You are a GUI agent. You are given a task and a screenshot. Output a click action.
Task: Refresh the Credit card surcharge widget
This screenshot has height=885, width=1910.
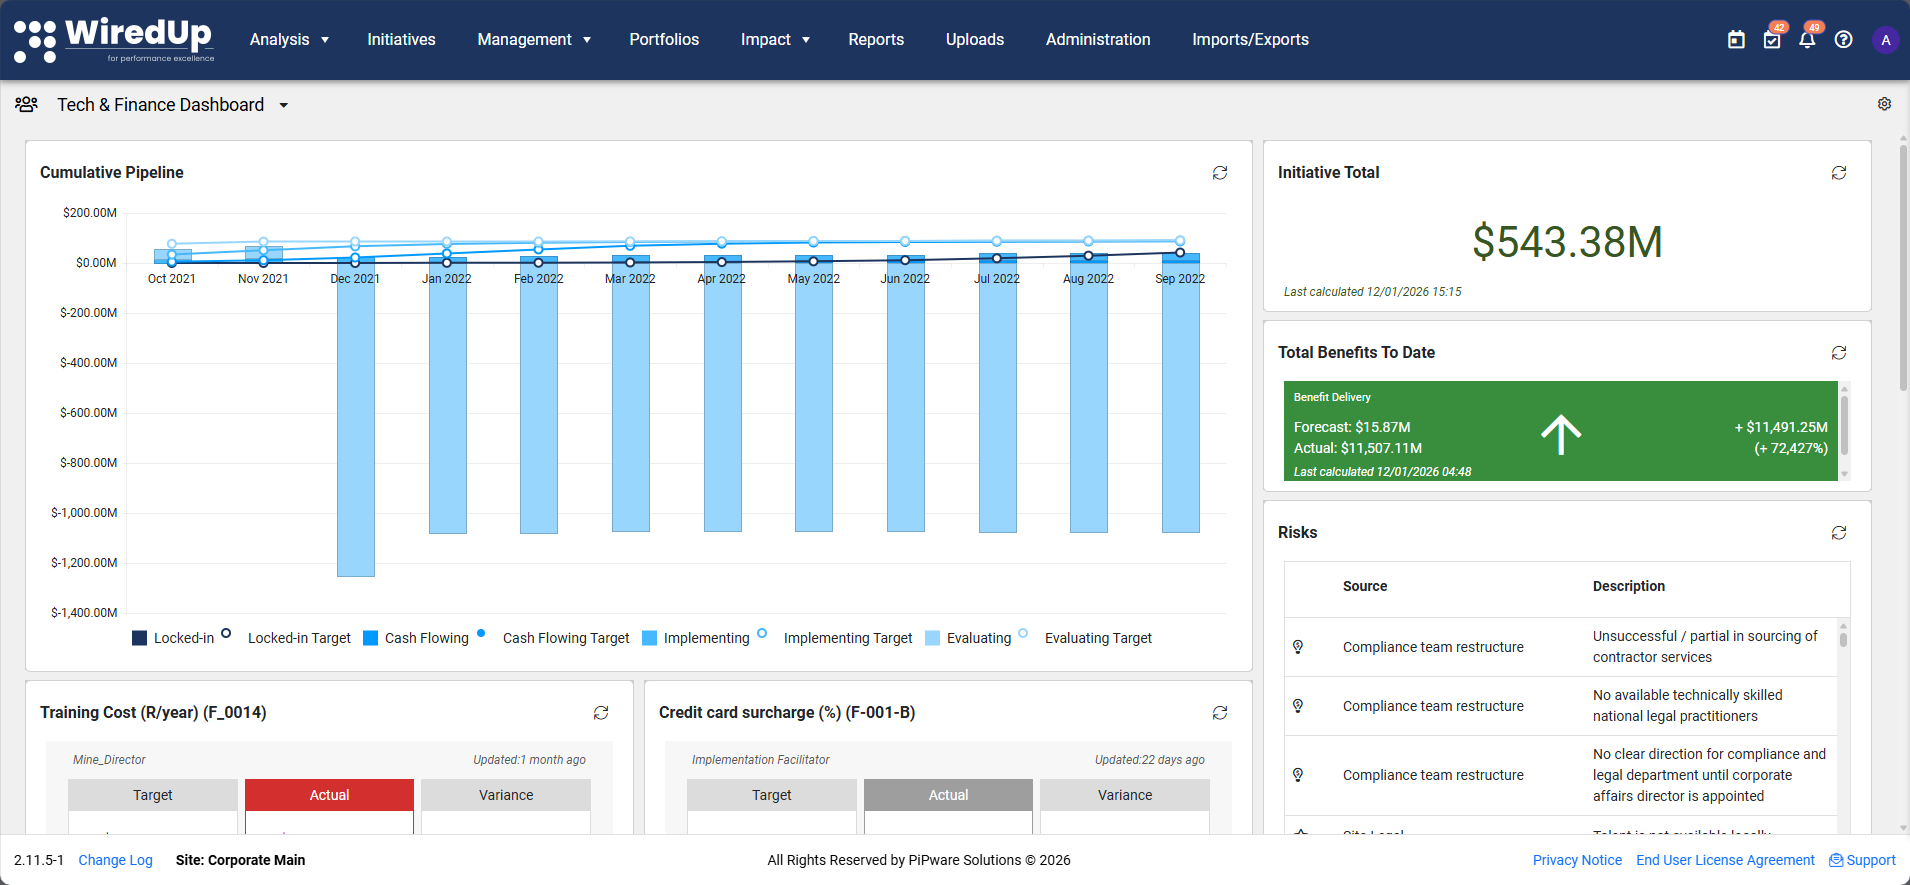click(x=1220, y=713)
